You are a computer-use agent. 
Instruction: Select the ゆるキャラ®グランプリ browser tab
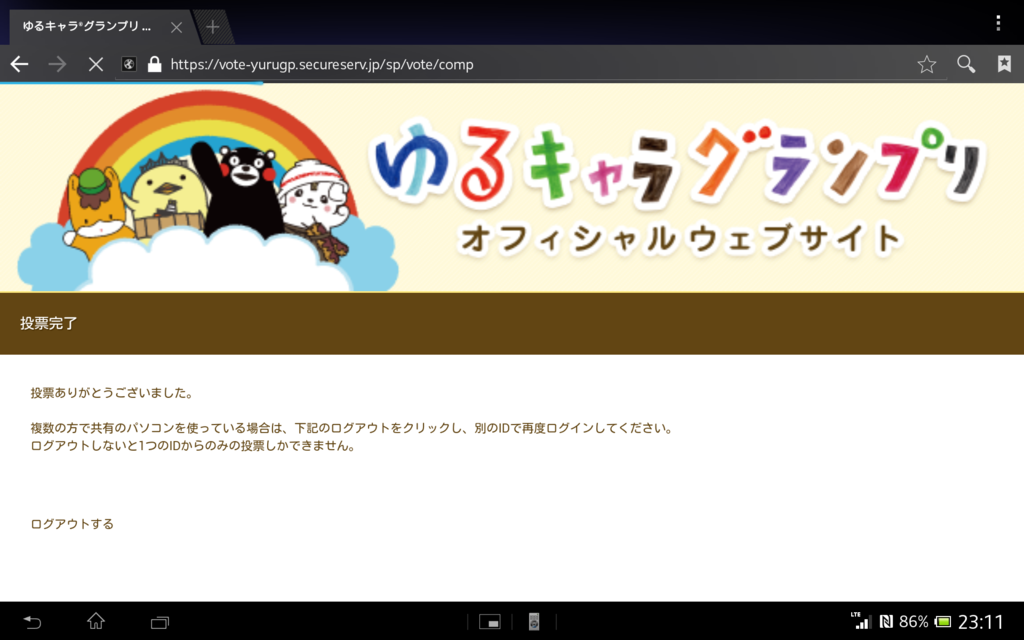coord(87,26)
